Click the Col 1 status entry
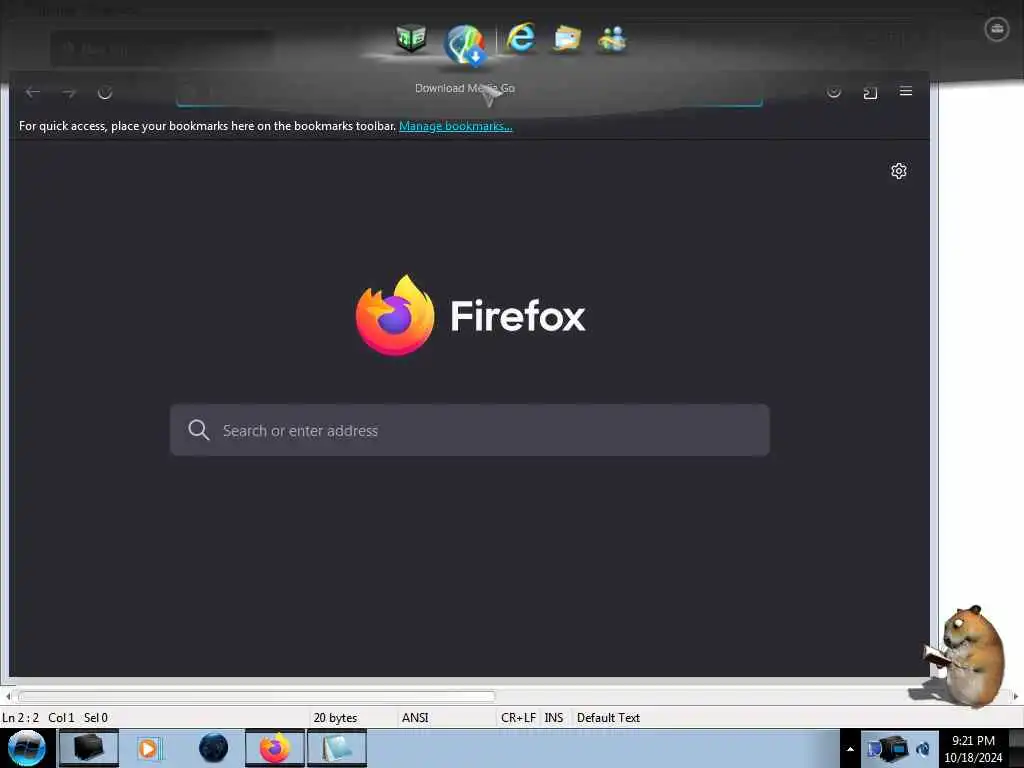The width and height of the screenshot is (1024, 768). point(61,718)
